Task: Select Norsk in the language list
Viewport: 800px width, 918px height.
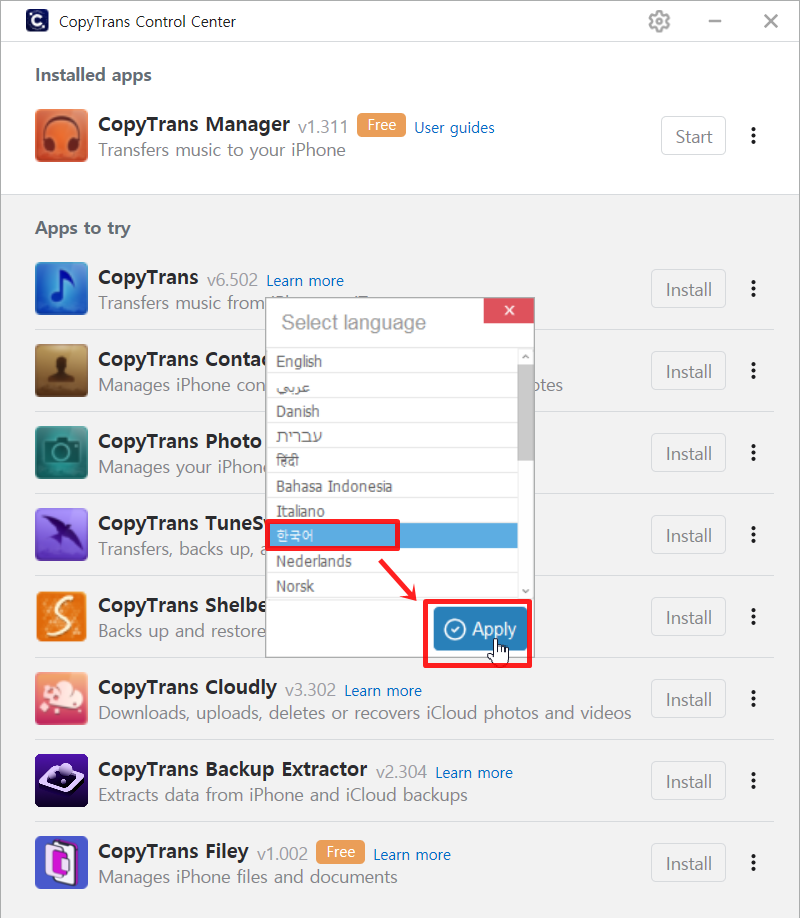Action: [x=392, y=585]
